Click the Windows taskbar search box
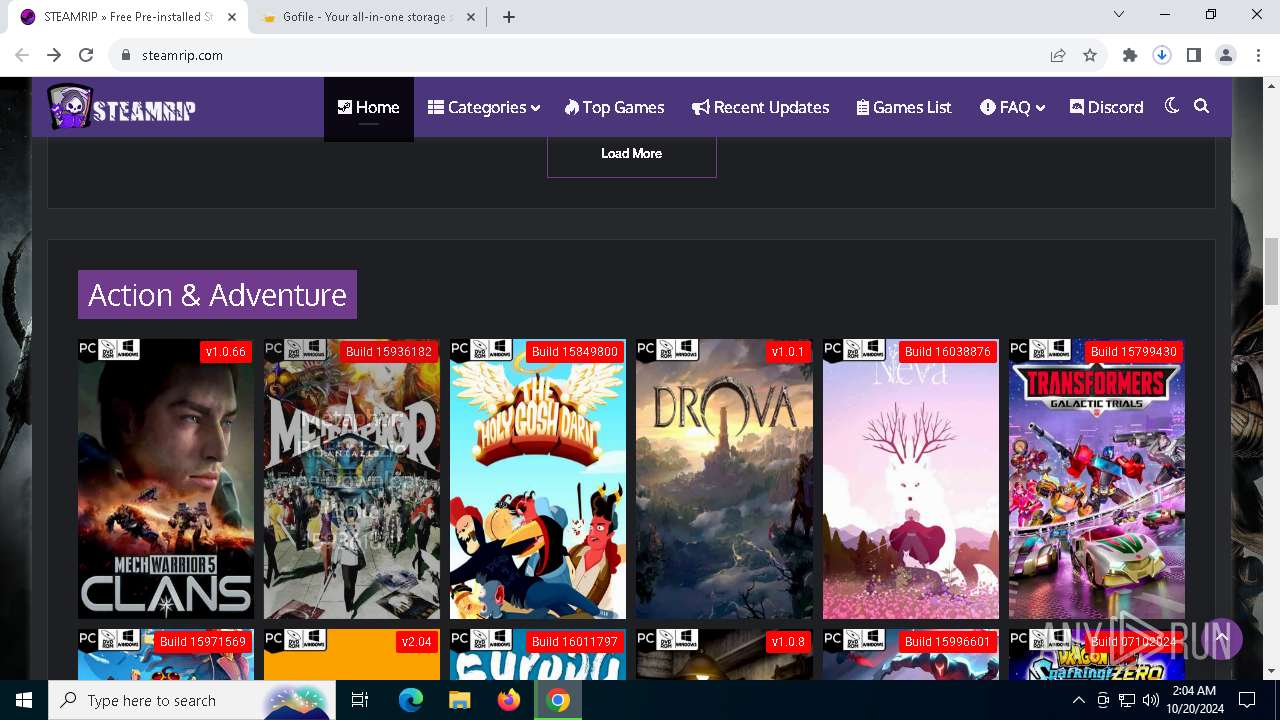 192,700
